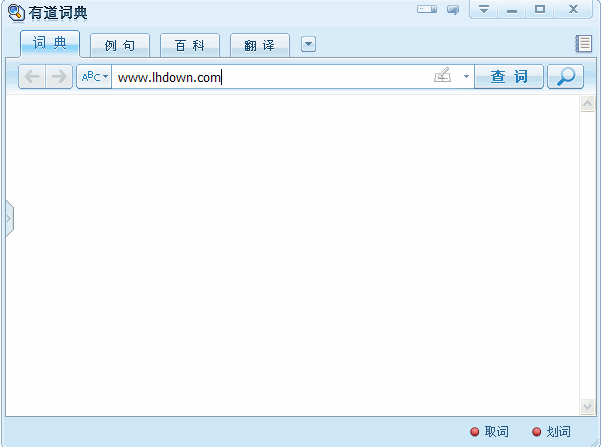Toggle 划词 selection translation
The image size is (601, 447).
click(552, 432)
